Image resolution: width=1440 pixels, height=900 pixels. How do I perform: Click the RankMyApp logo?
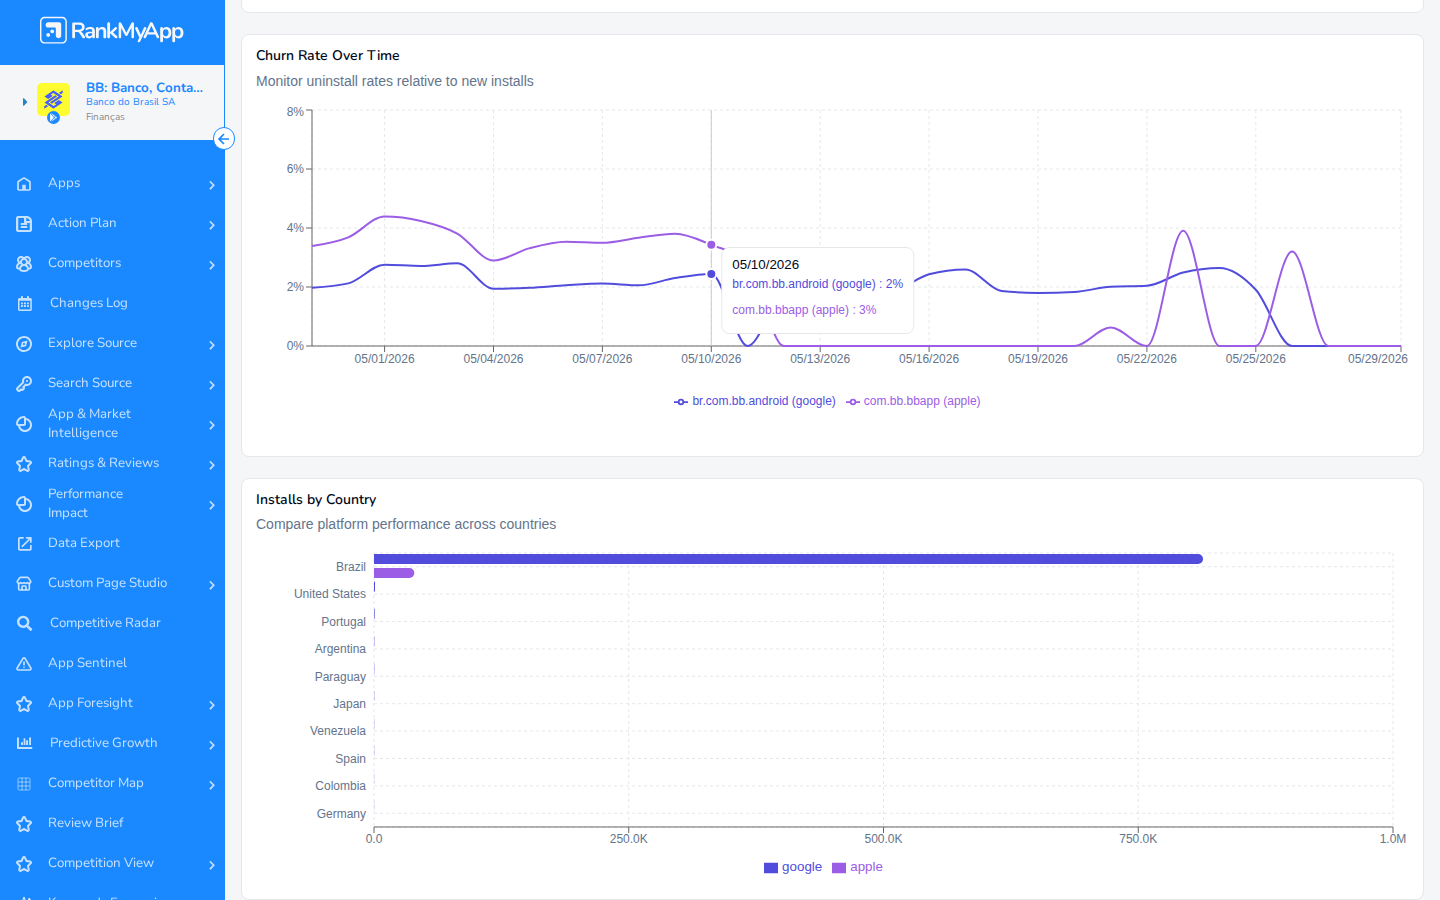click(x=112, y=31)
